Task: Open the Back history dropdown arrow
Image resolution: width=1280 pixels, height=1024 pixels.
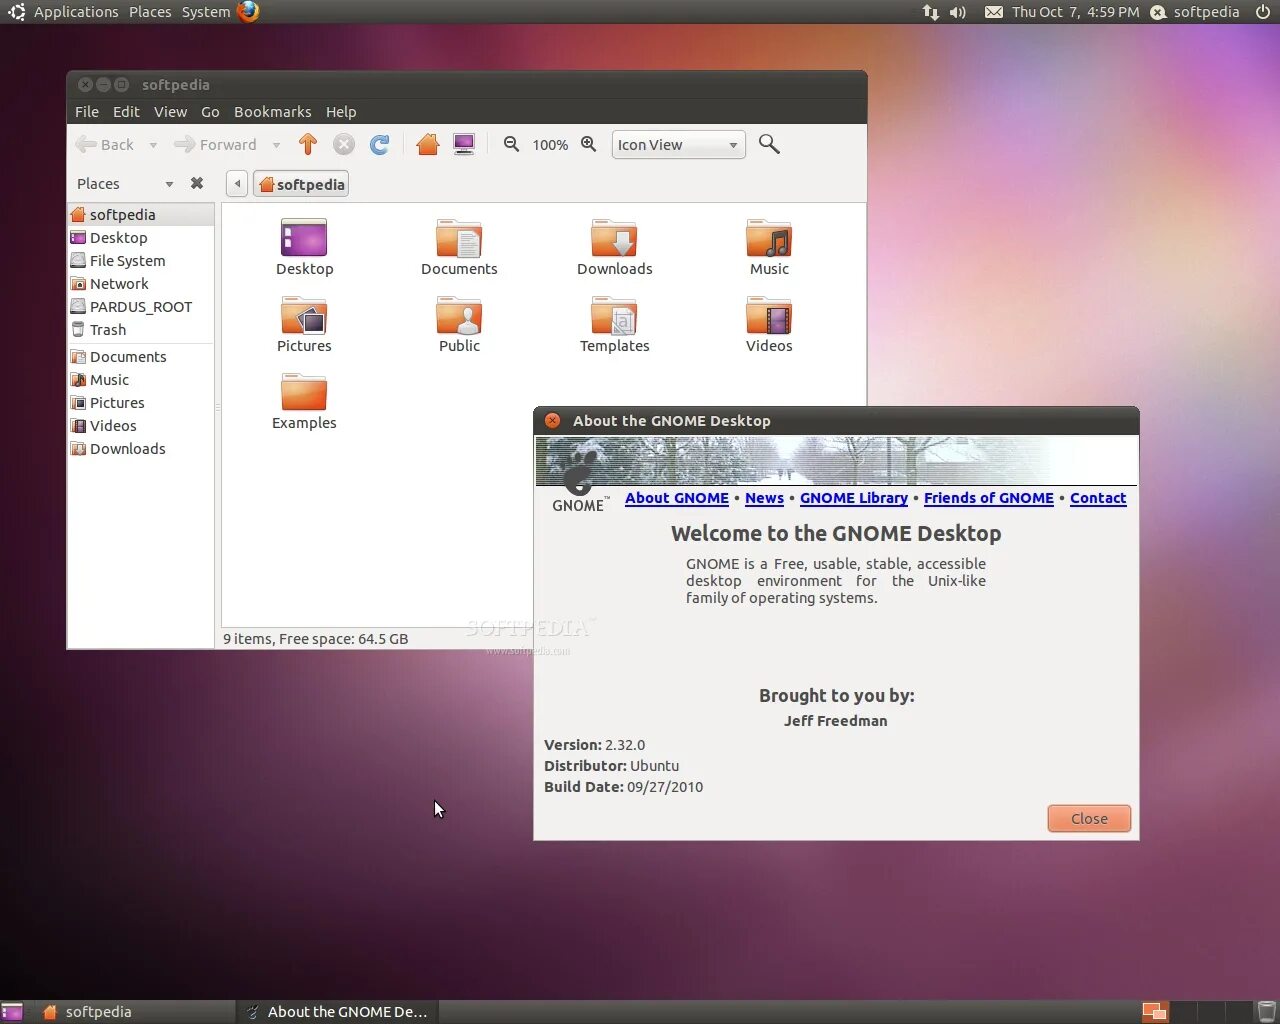Action: 153,145
